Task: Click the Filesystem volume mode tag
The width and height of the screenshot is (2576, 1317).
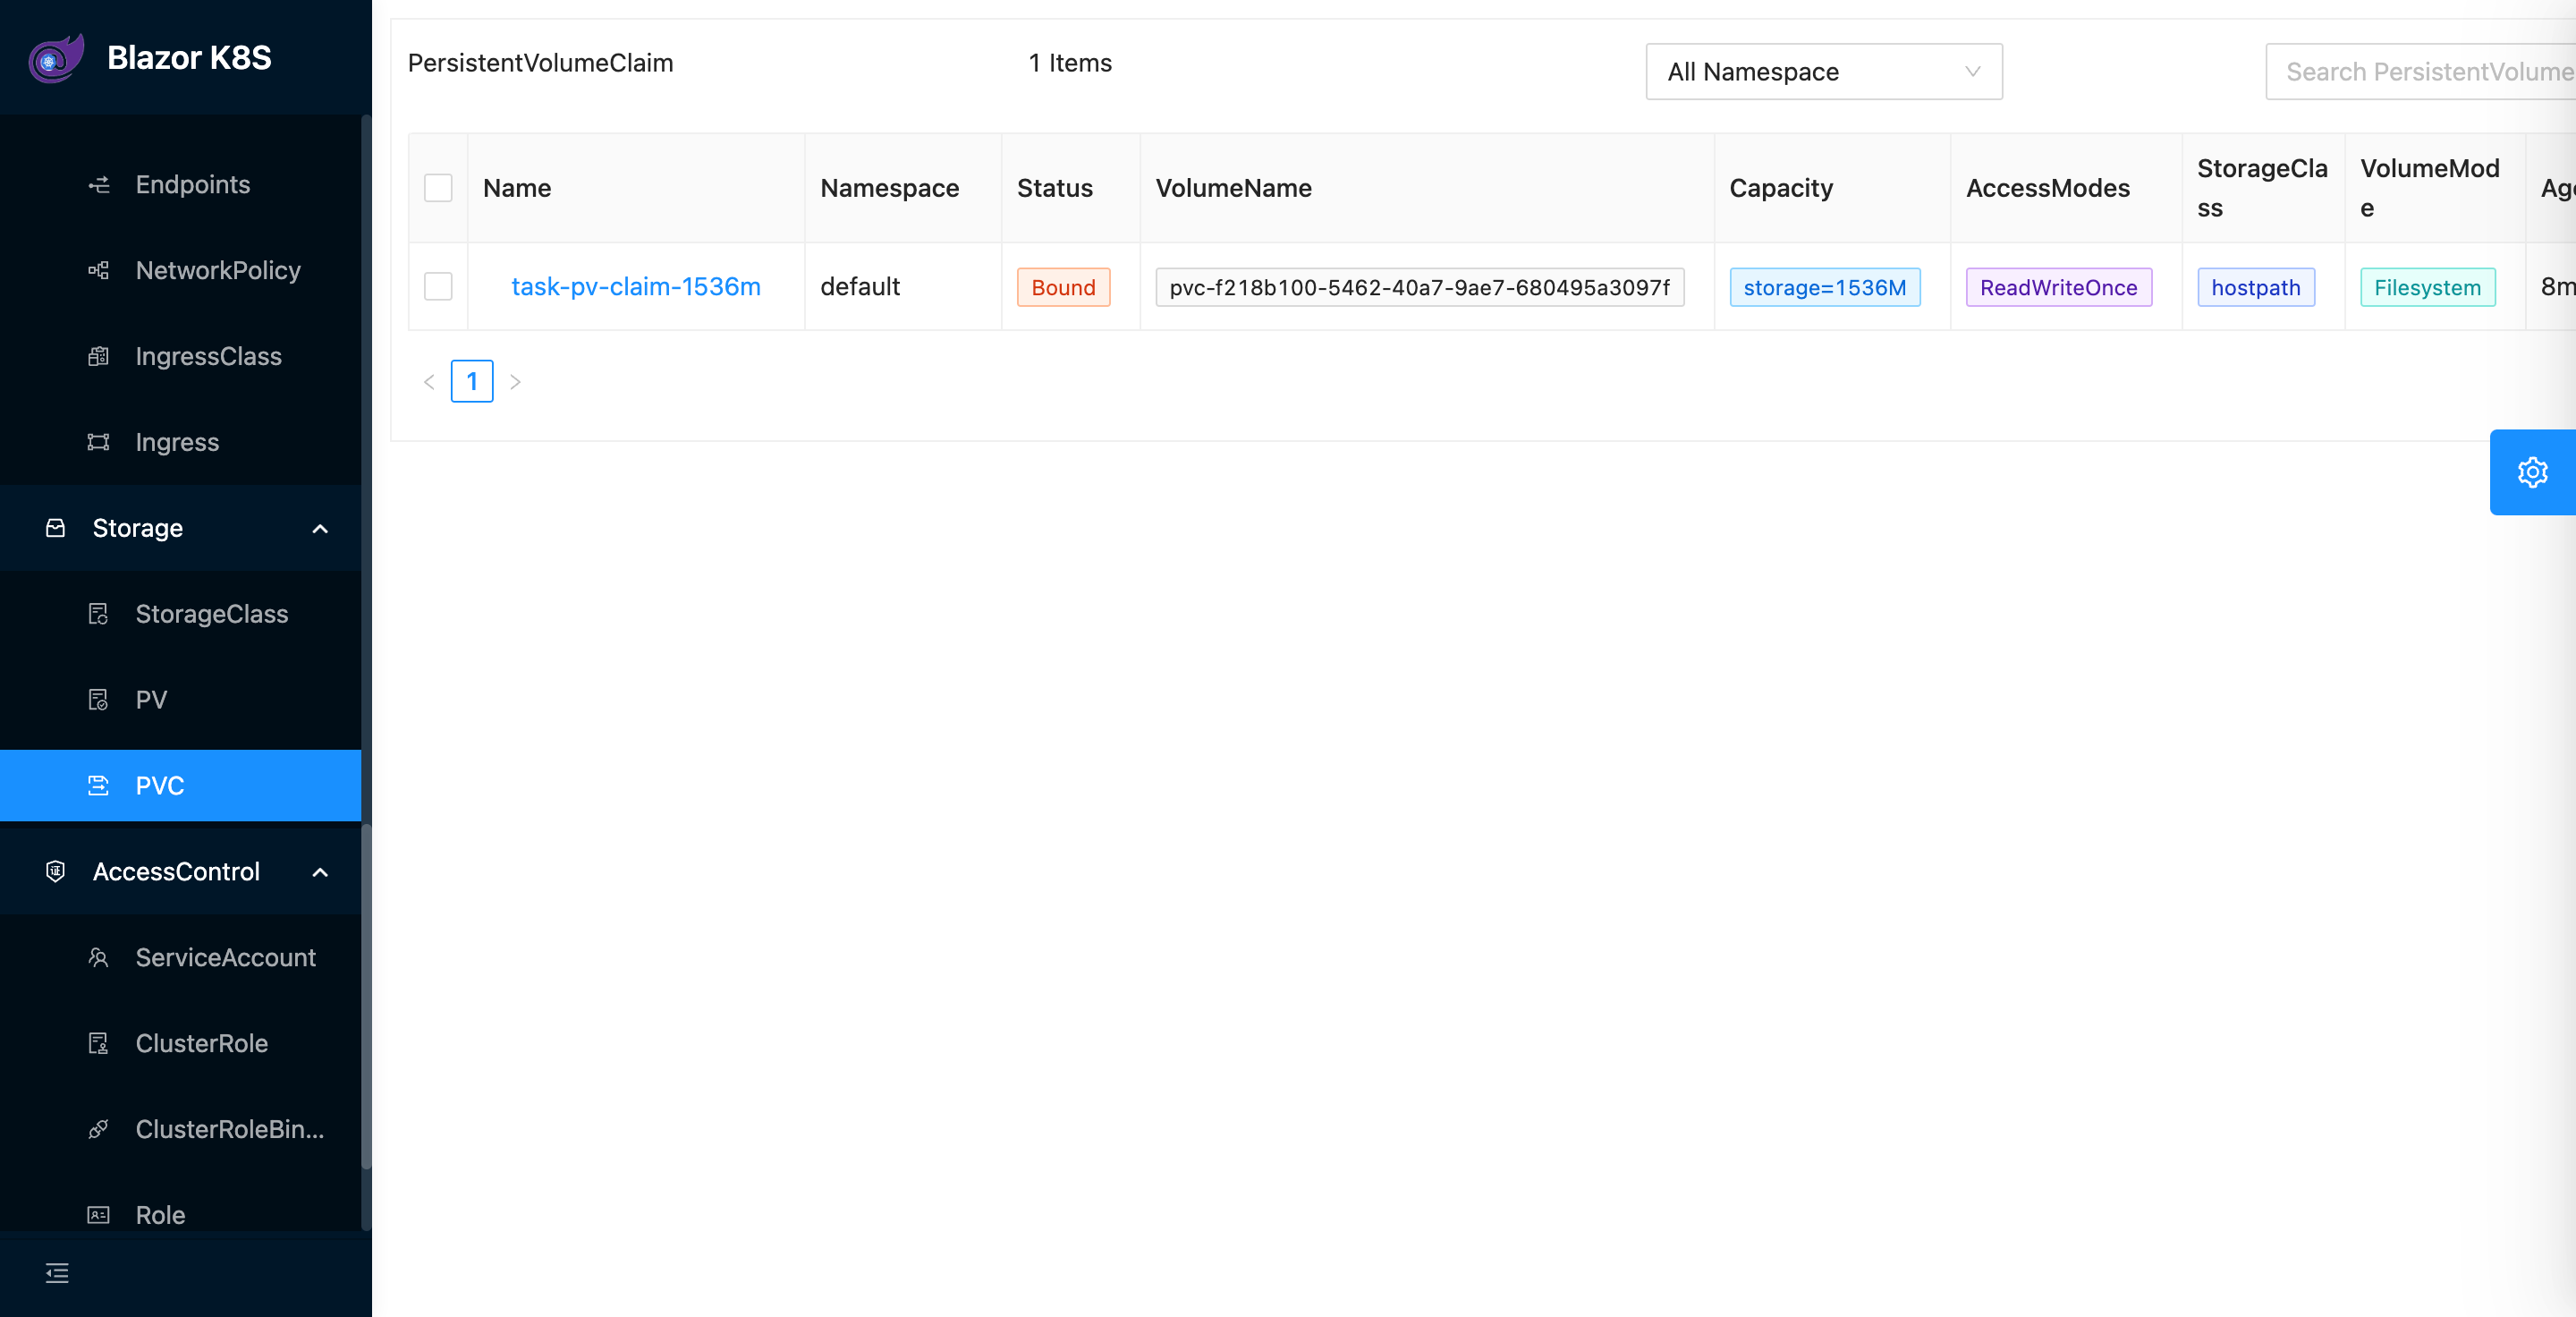Action: 2427,288
